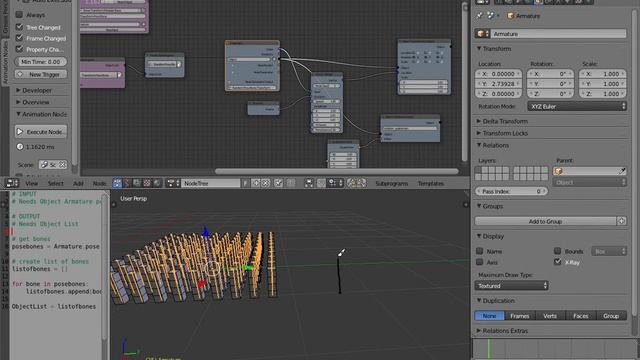Viewport: 640px width, 360px height.
Task: Enable the Axis display checkbox
Action: coord(480,262)
